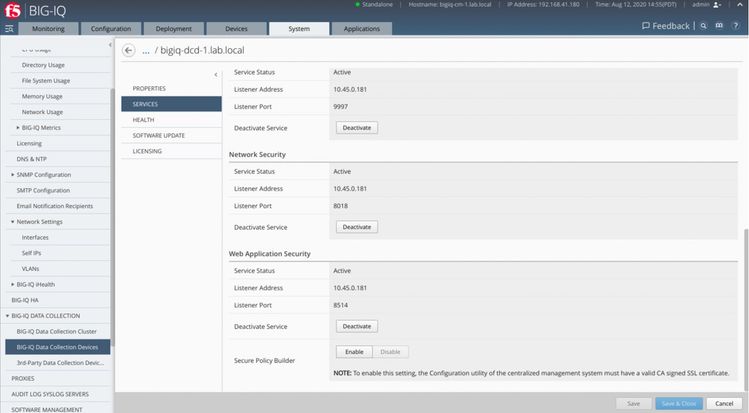The image size is (749, 413).
Task: Deactivate the service with port 9997
Action: tap(357, 128)
